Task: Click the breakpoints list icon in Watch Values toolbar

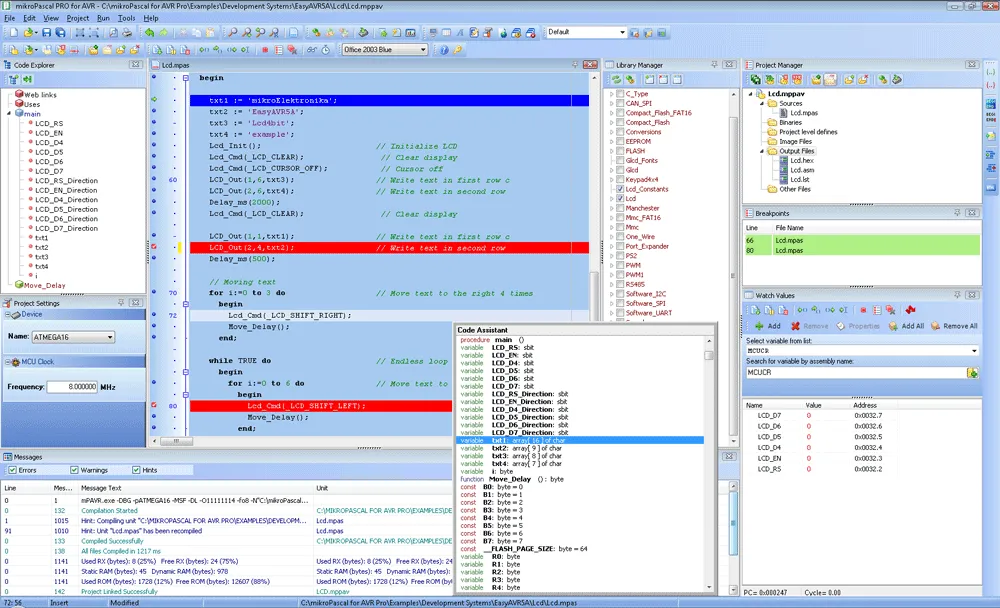Action: tap(877, 310)
